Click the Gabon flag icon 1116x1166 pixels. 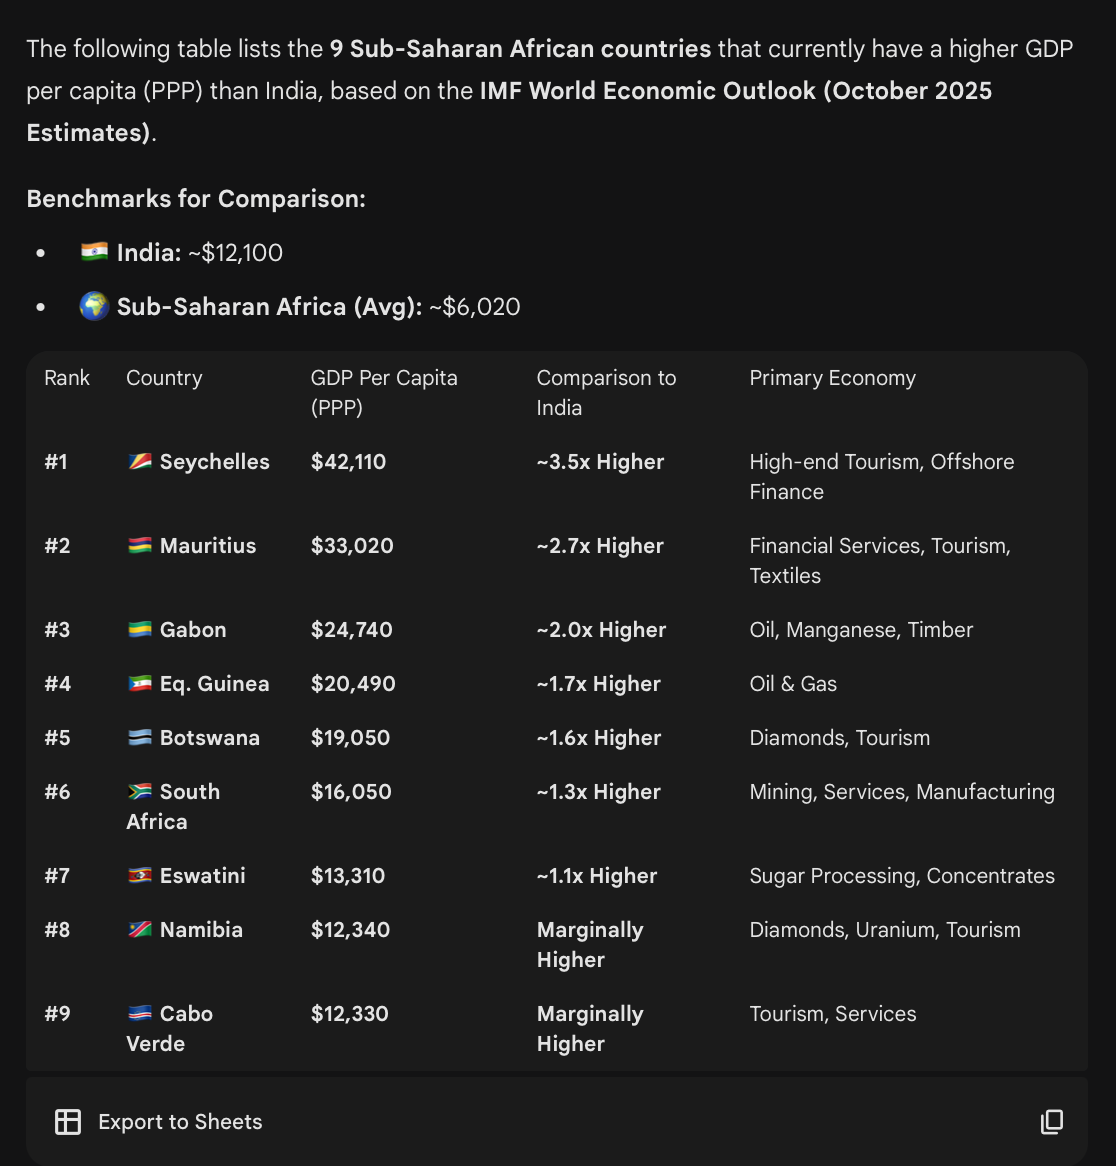(140, 630)
